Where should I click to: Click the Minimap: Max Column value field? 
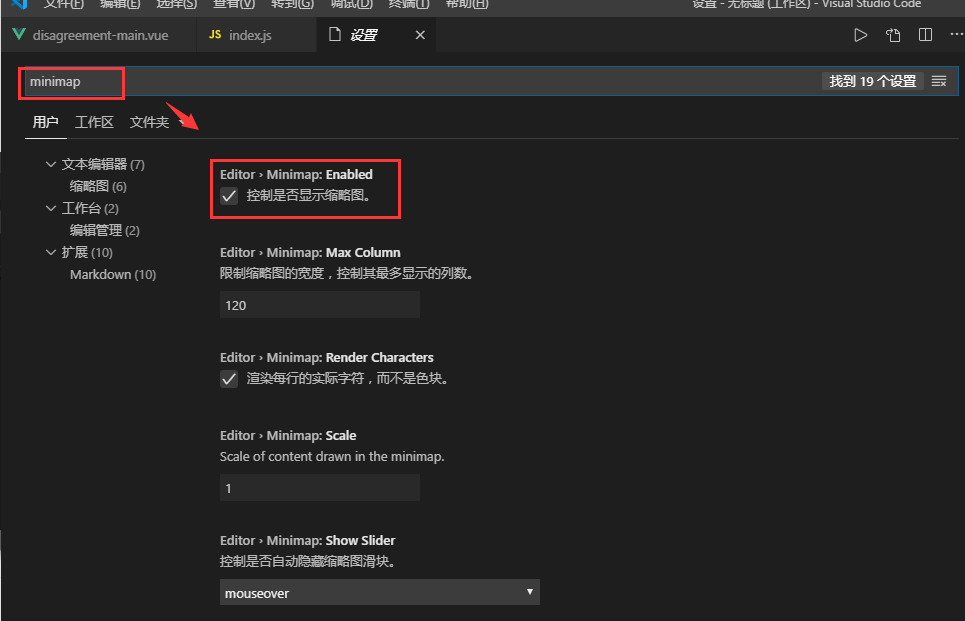click(x=319, y=304)
